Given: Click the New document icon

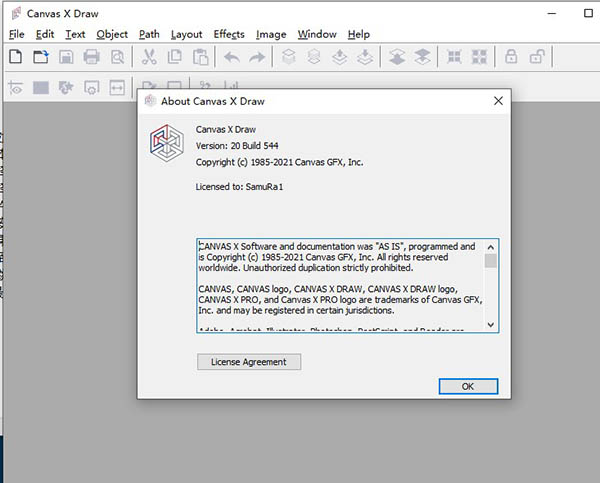Looking at the screenshot, I should tap(15, 57).
